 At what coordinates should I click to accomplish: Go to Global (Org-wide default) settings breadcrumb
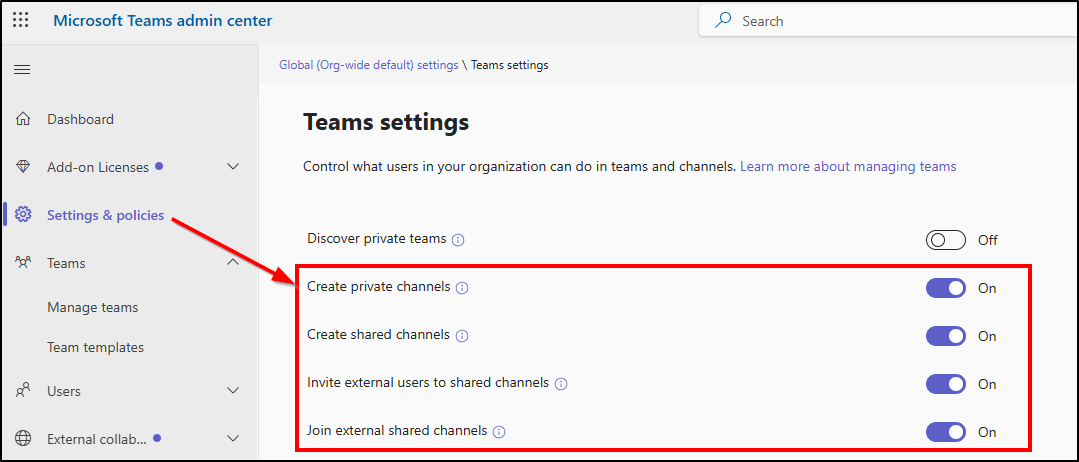pyautogui.click(x=368, y=65)
